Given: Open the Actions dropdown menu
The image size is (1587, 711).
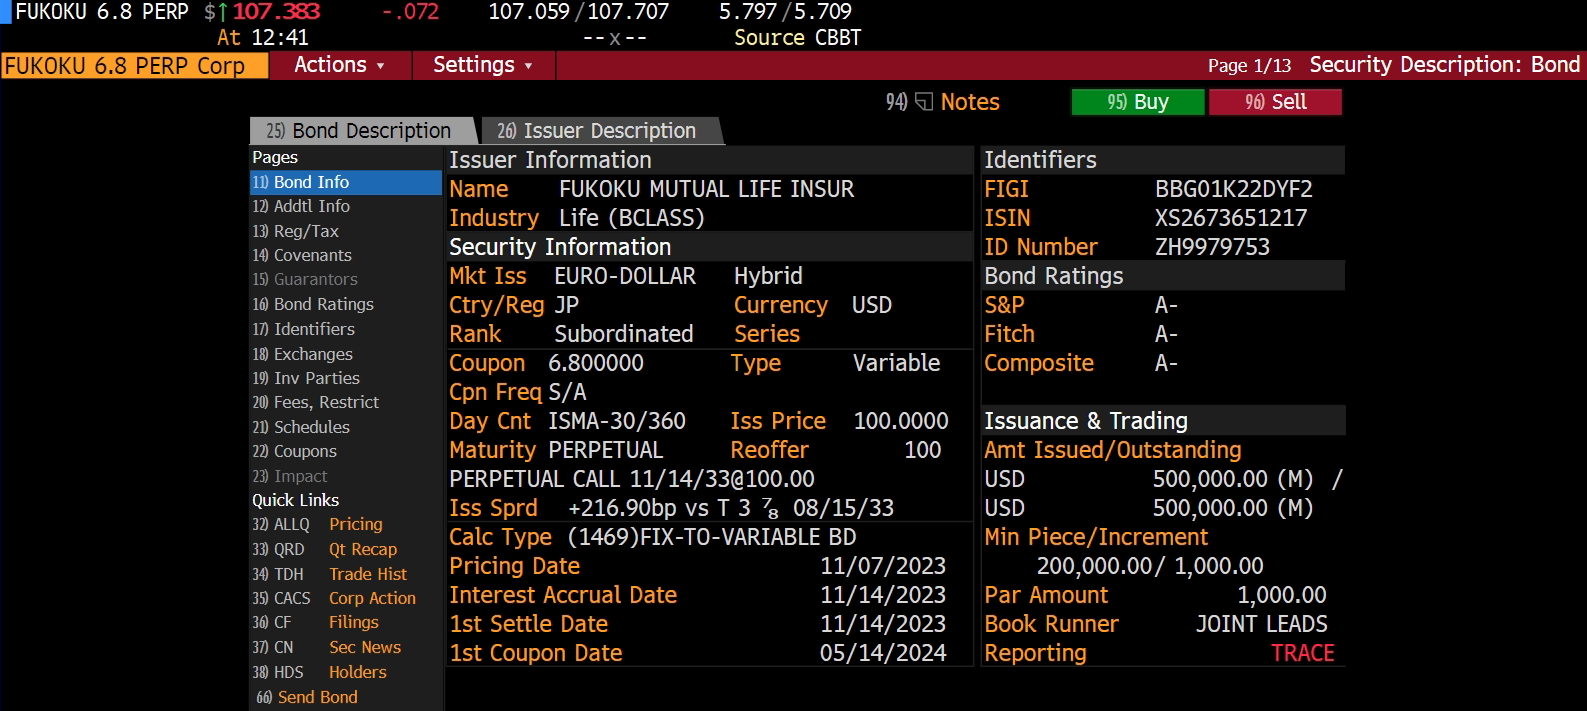Looking at the screenshot, I should click(339, 65).
